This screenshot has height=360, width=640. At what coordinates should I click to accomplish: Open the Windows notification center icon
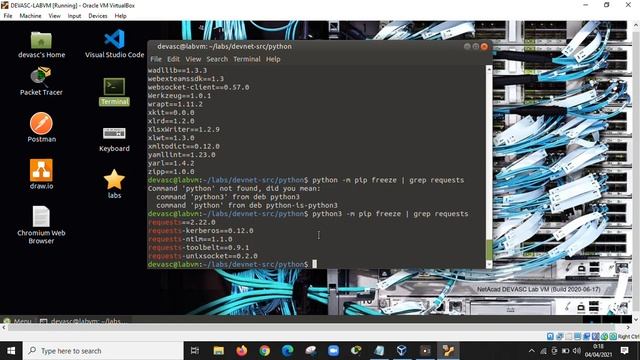click(624, 351)
